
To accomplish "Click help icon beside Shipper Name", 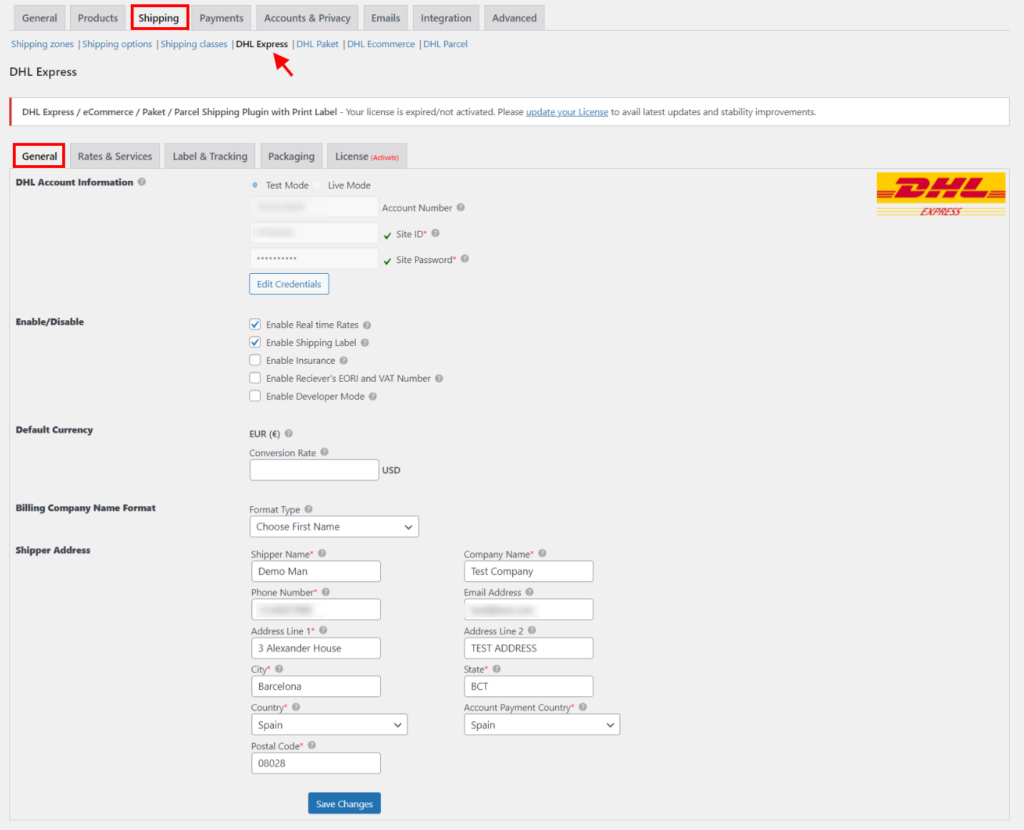I will 322,554.
